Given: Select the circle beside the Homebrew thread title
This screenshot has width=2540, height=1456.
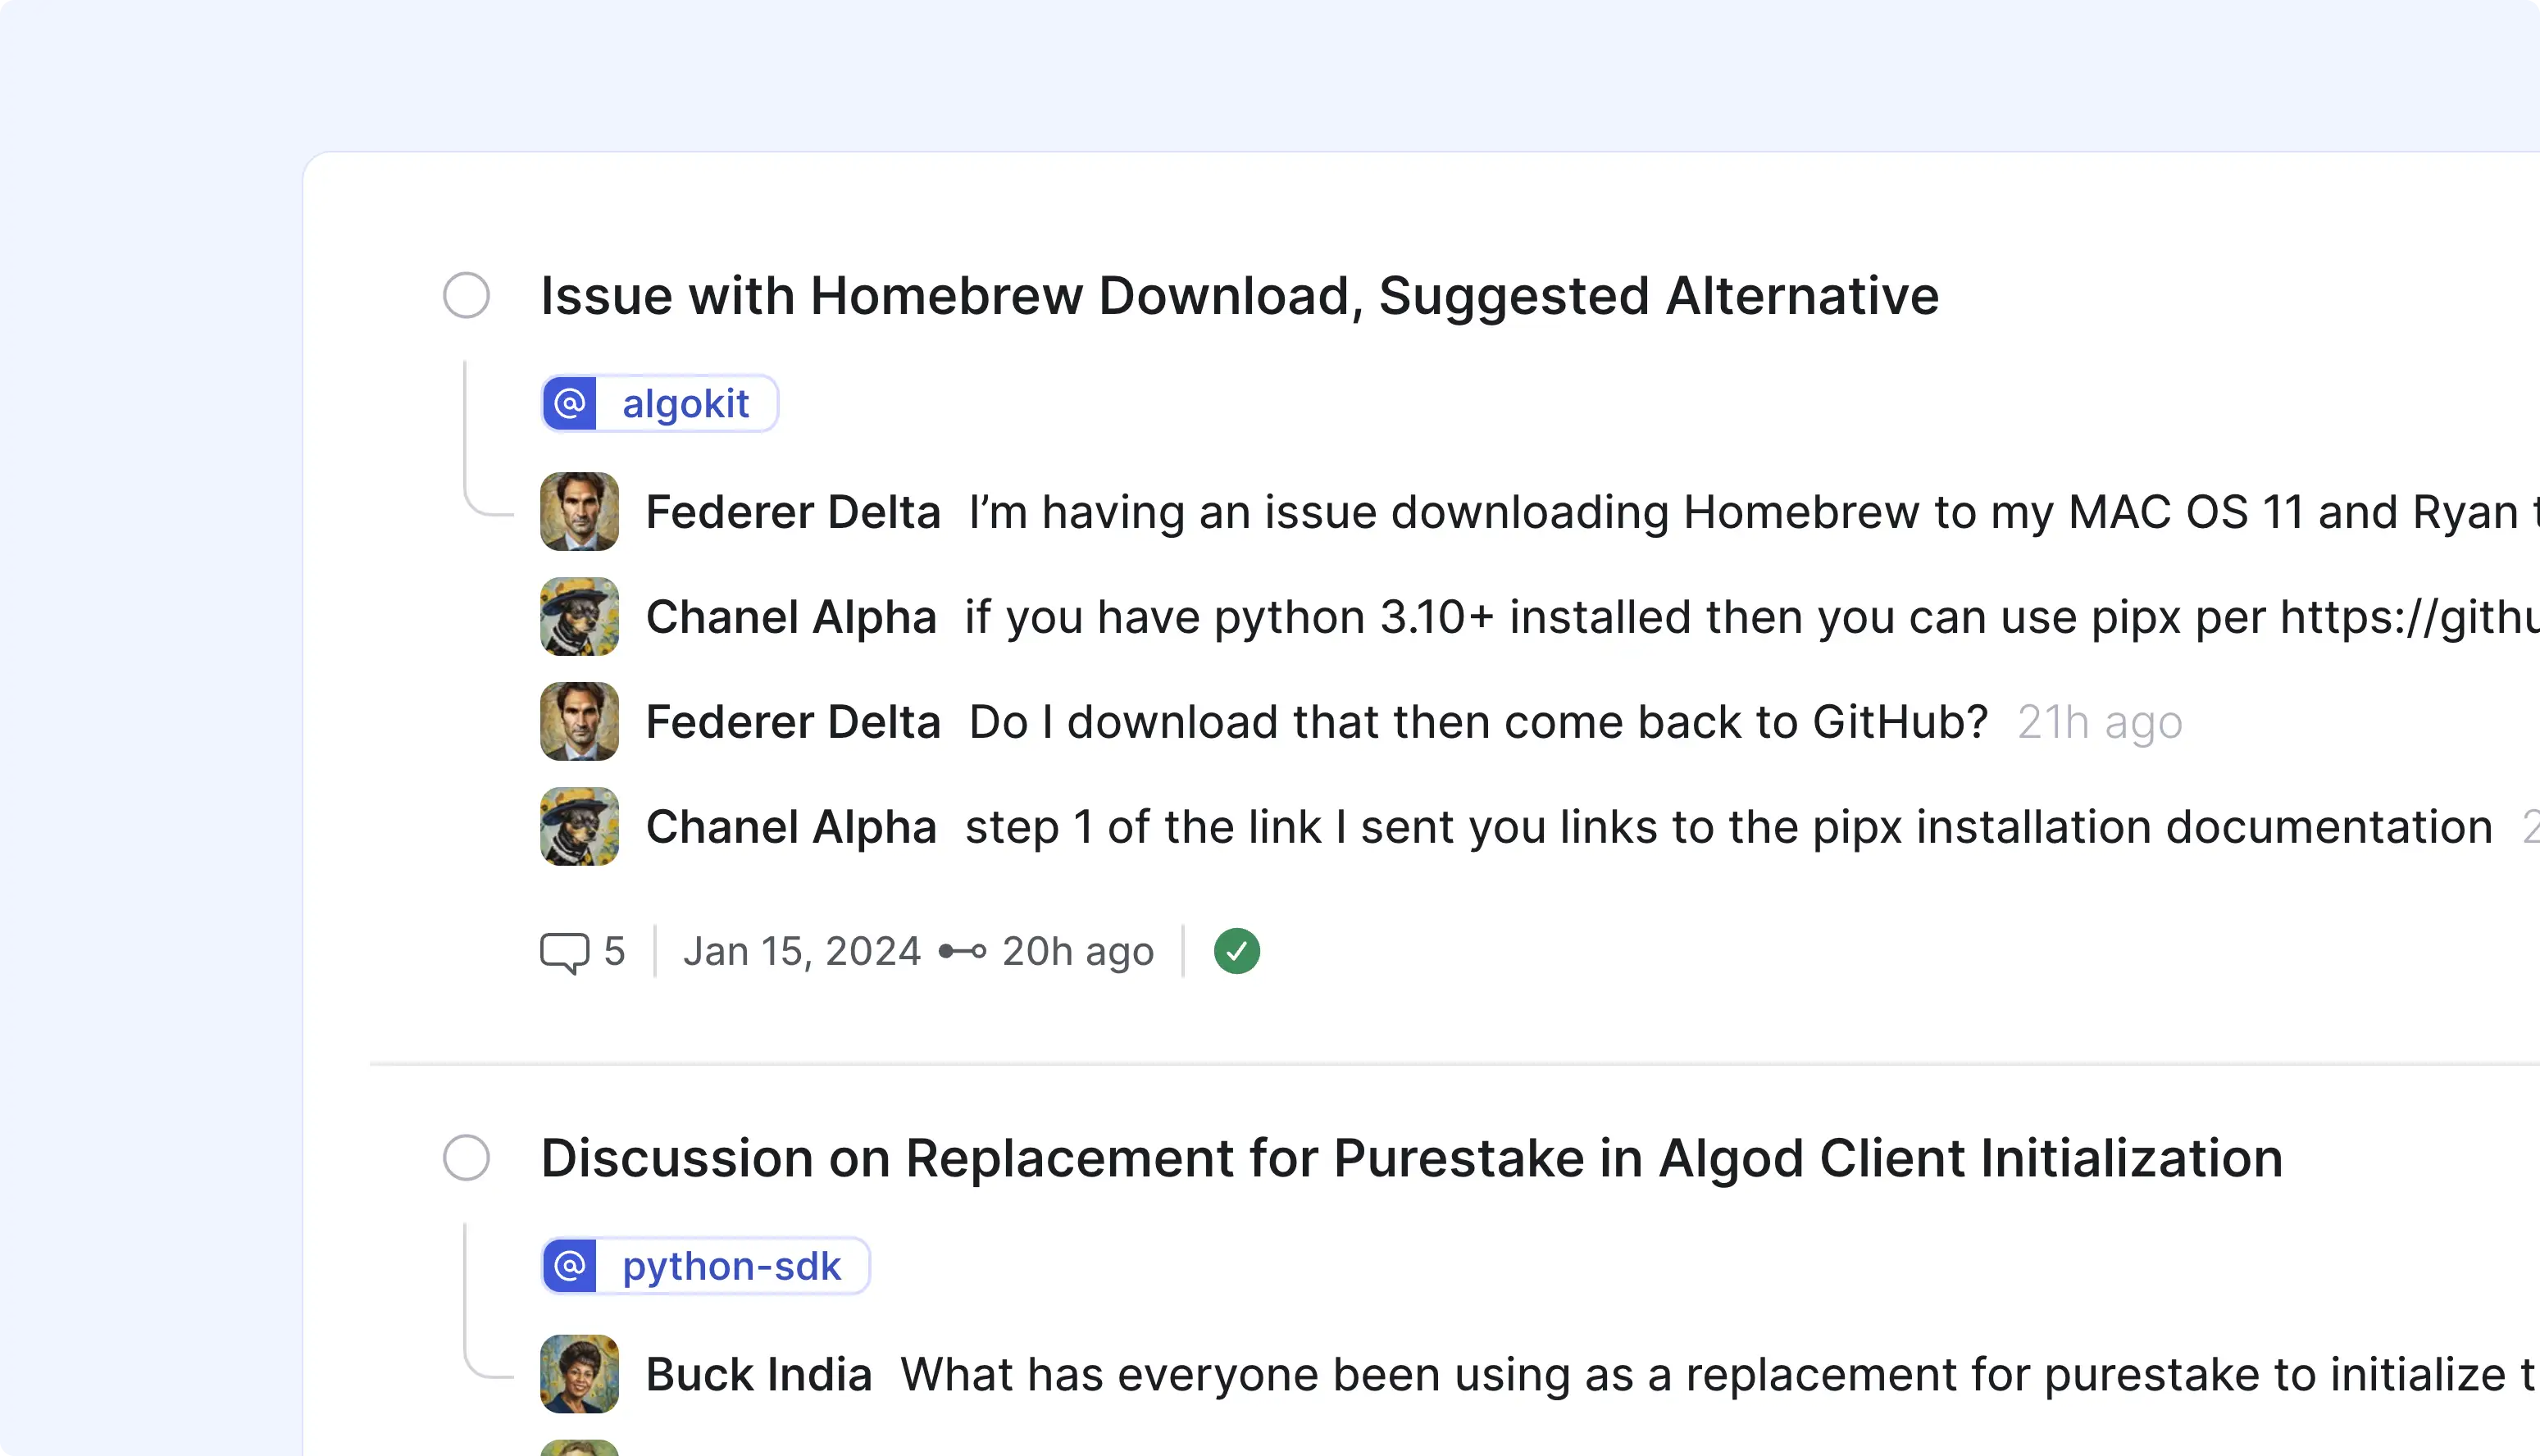Looking at the screenshot, I should tap(466, 295).
